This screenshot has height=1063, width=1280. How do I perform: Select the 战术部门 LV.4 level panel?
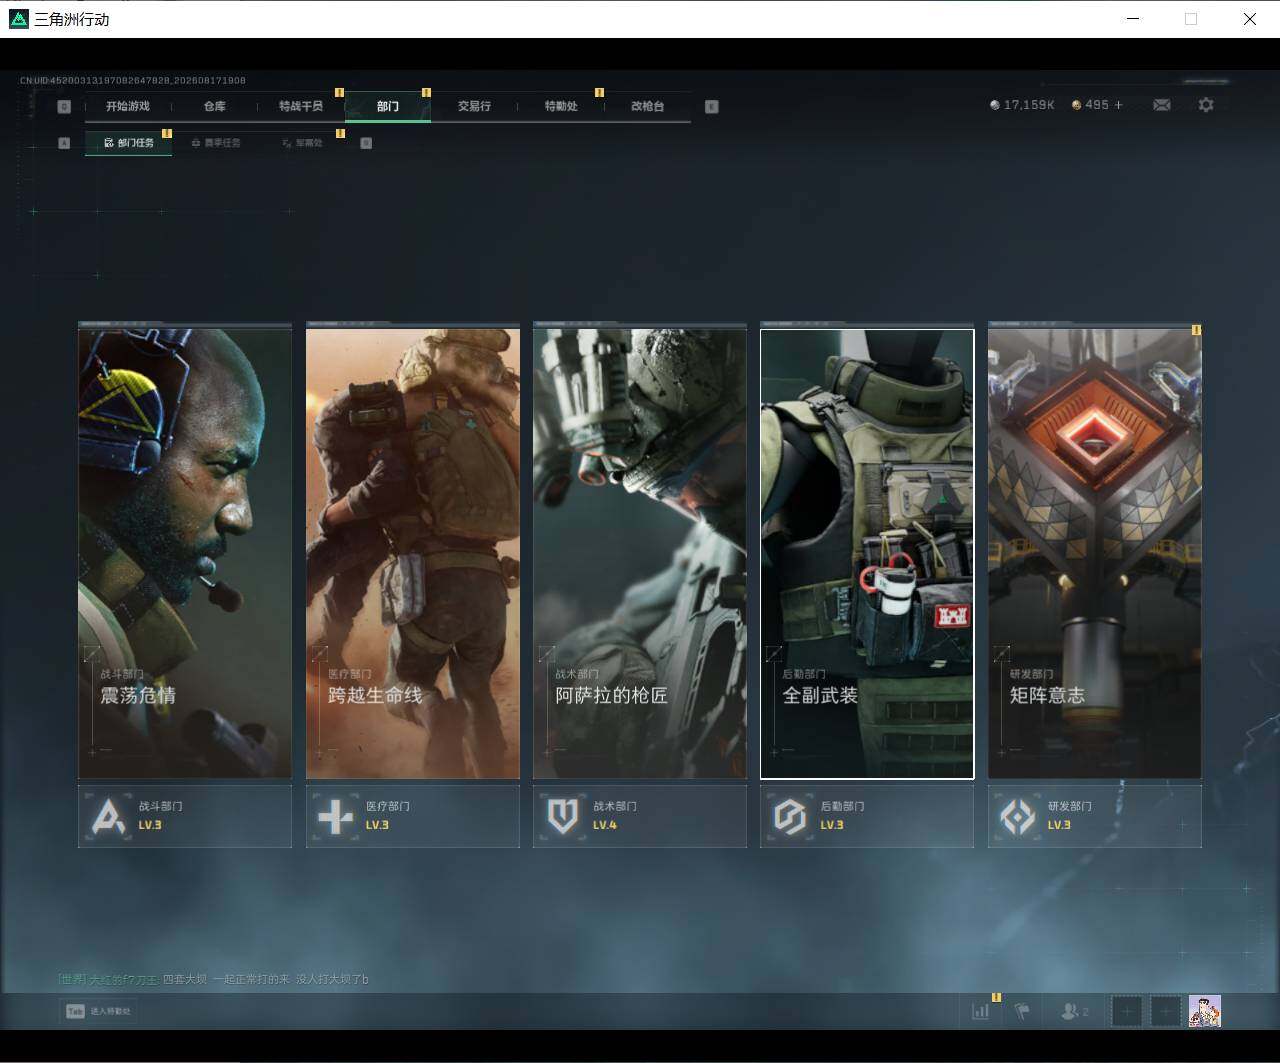point(640,816)
